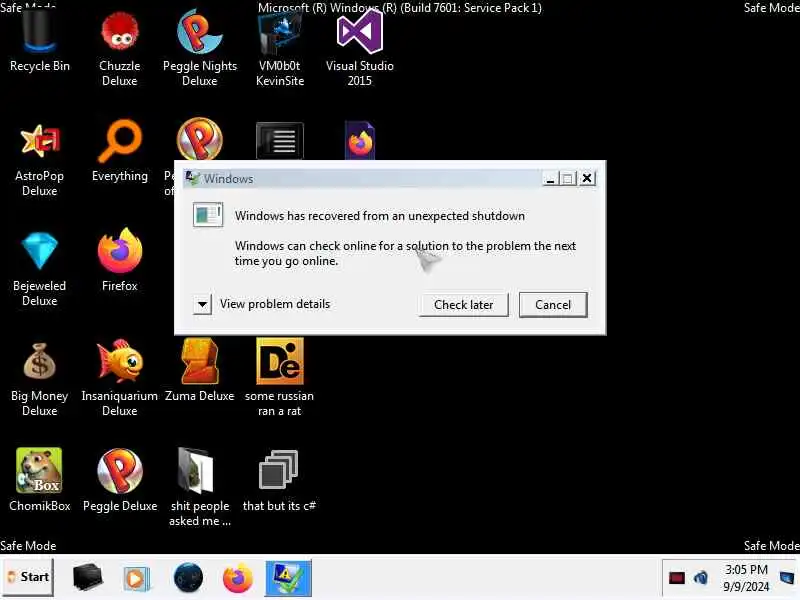Select the Firefox desktop shortcut icon
800x600 pixels.
119,260
